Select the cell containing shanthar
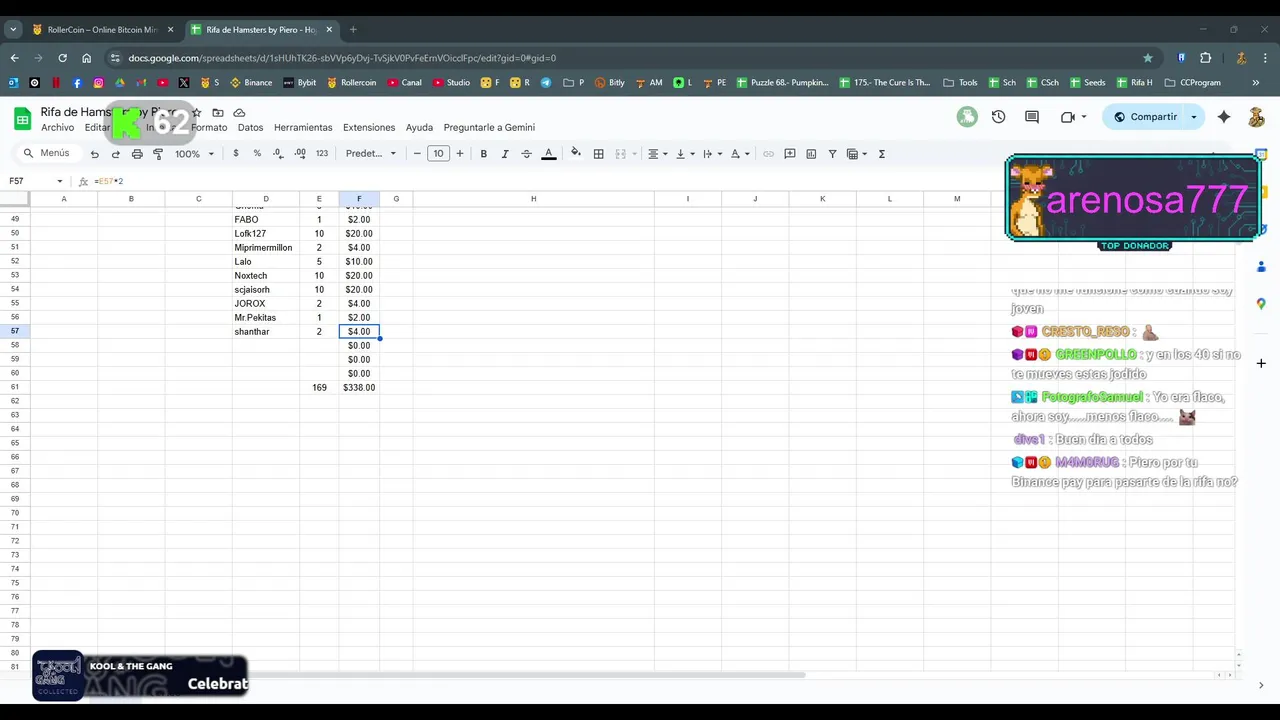 [x=266, y=332]
